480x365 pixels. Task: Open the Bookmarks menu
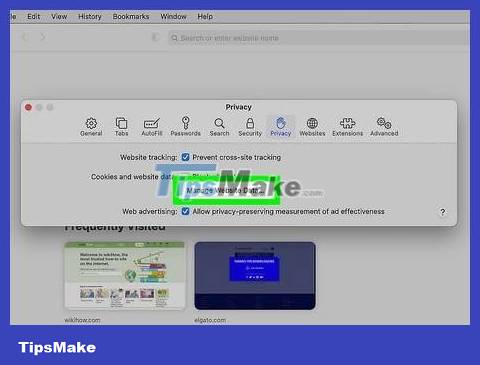(x=131, y=16)
